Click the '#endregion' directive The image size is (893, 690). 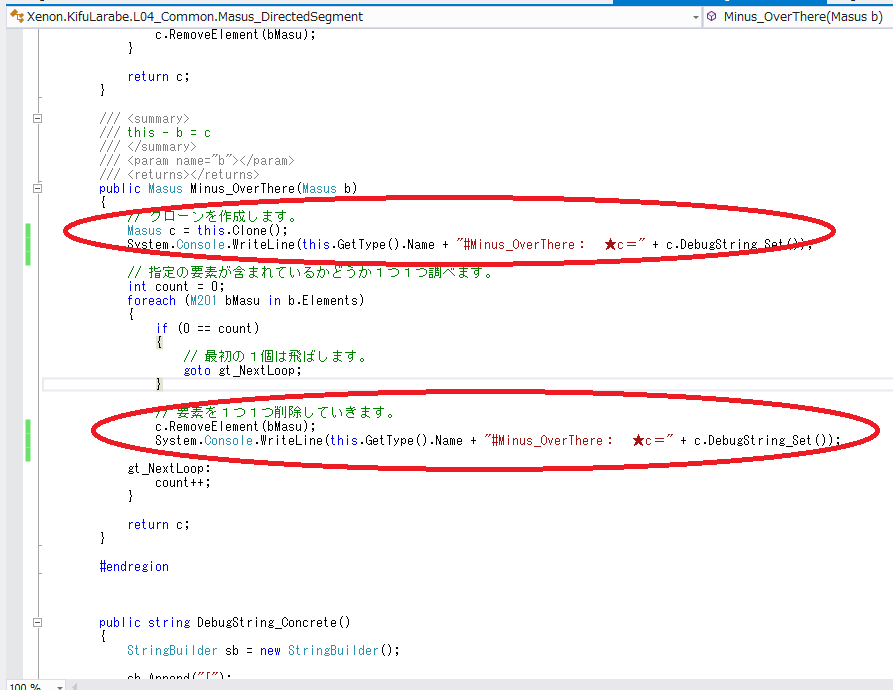pos(134,566)
